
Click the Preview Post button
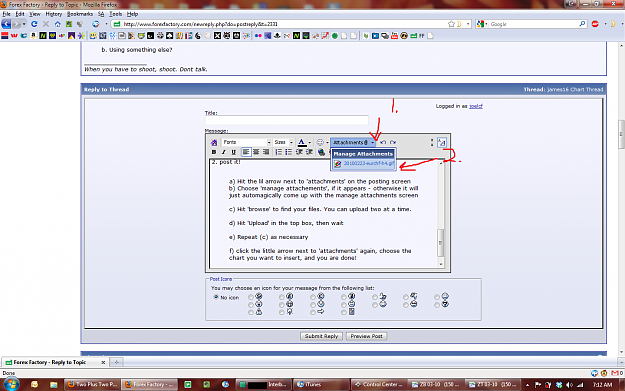pyautogui.click(x=366, y=336)
